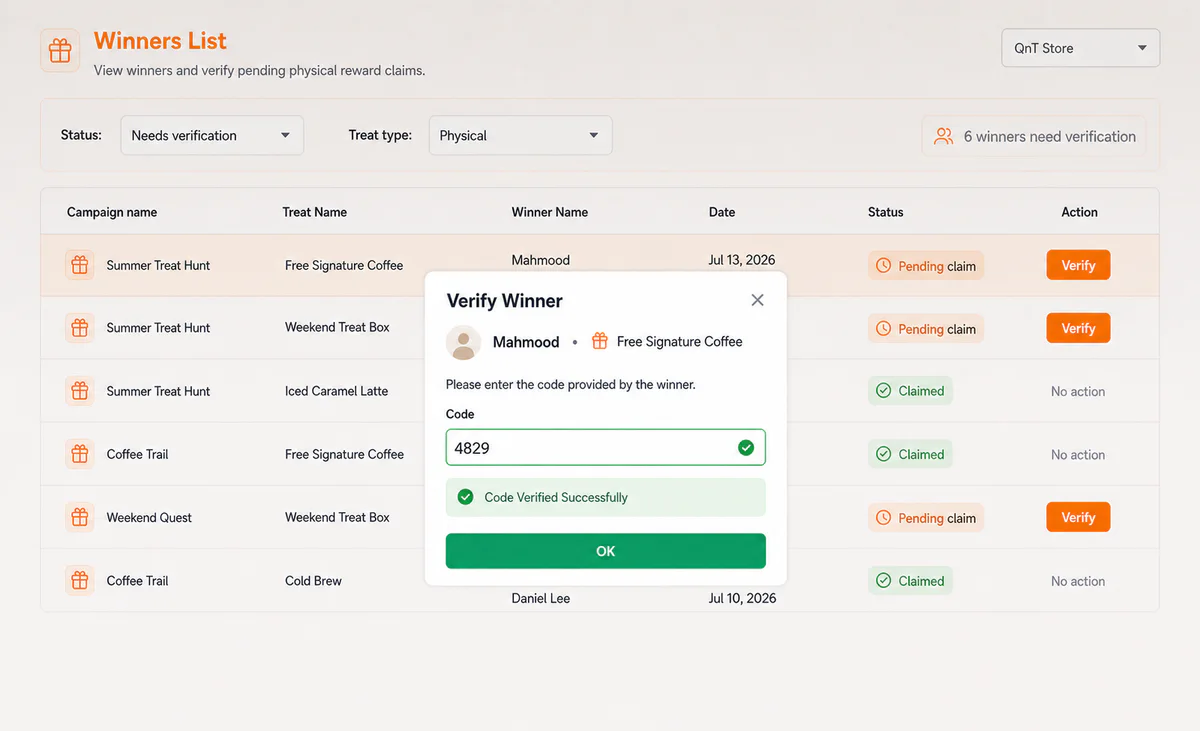Click the Weekend Quest campaign name
Image resolution: width=1200 pixels, height=731 pixels.
coord(149,517)
